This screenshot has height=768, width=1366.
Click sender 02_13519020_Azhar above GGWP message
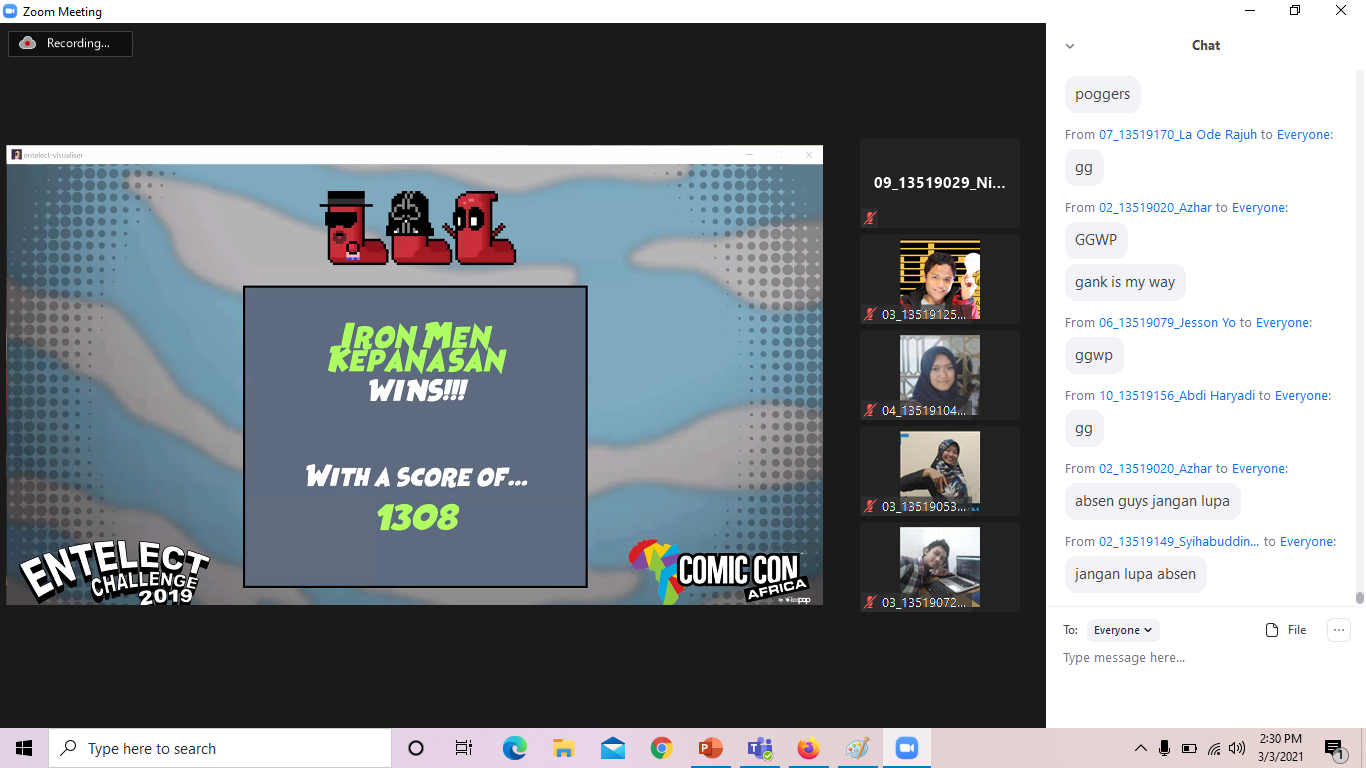pyautogui.click(x=1155, y=207)
